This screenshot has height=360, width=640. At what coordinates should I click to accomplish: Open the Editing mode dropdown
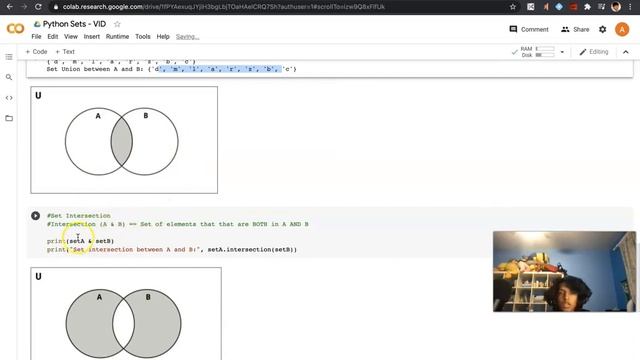tap(594, 52)
